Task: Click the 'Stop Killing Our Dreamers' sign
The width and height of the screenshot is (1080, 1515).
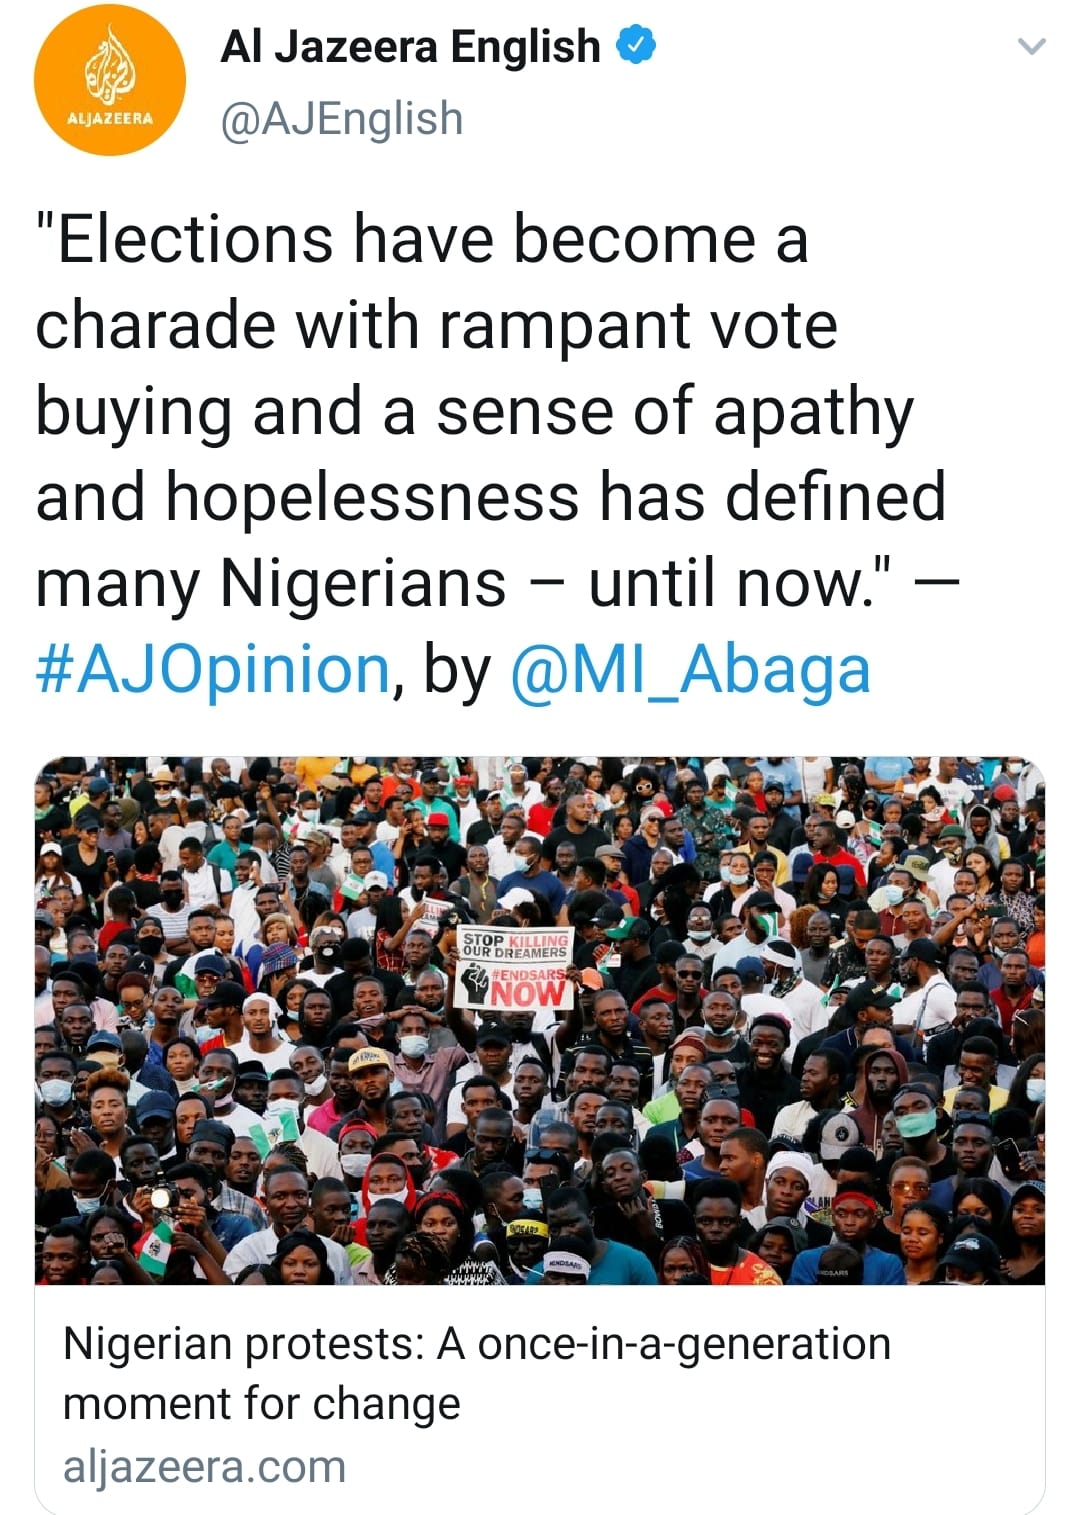Action: pos(515,945)
